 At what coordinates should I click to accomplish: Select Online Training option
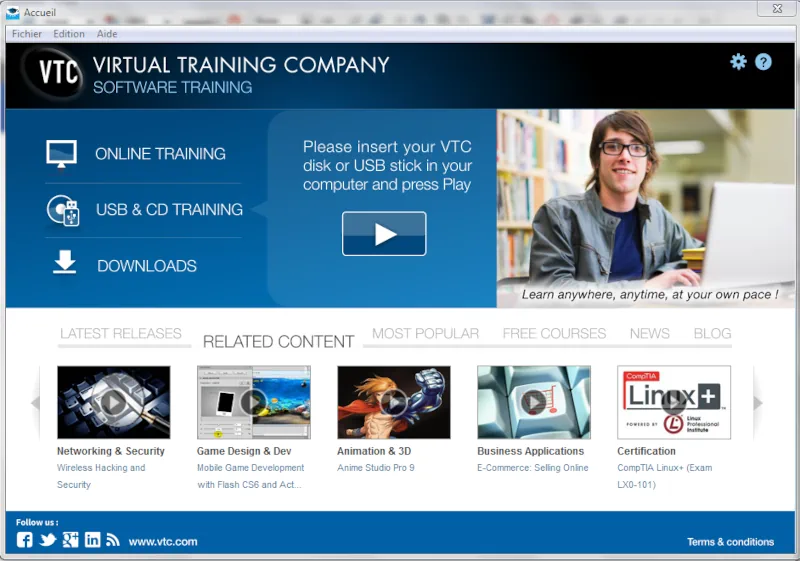160,154
